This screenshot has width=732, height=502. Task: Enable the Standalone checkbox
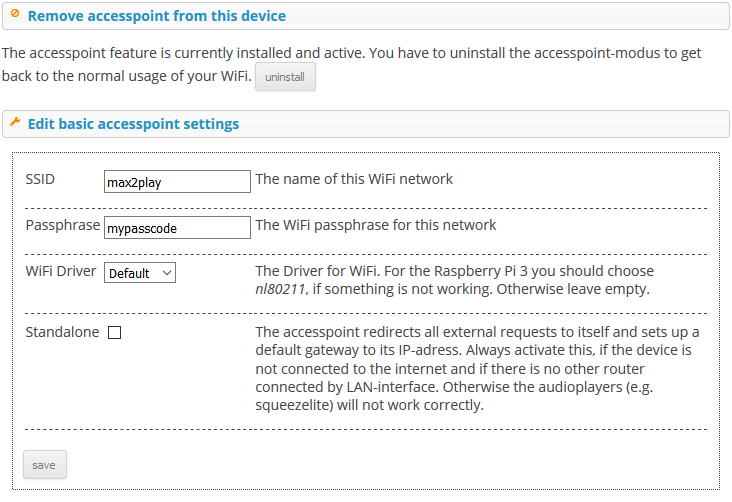pyautogui.click(x=114, y=332)
